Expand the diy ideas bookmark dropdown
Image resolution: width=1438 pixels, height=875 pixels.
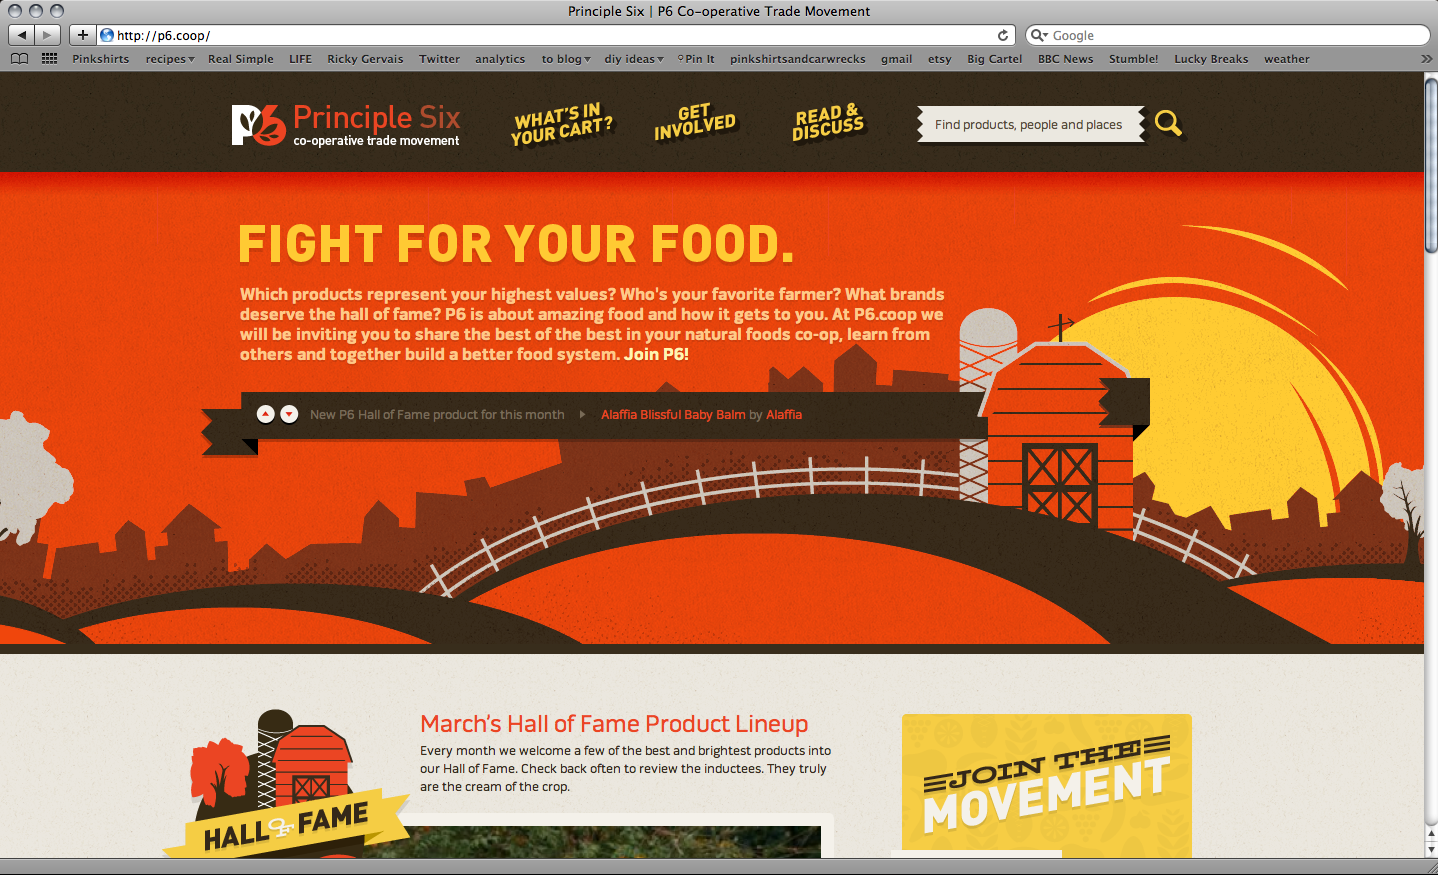click(x=634, y=59)
